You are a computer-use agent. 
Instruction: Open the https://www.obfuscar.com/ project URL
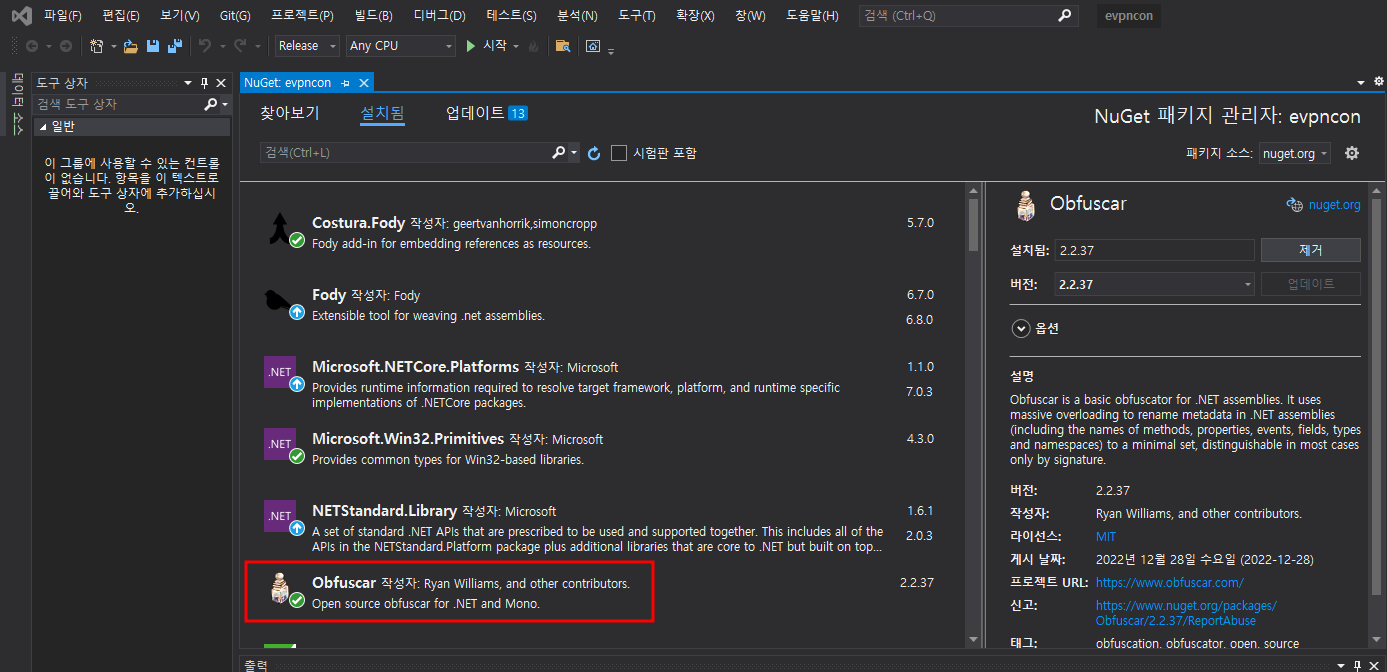(x=1169, y=582)
